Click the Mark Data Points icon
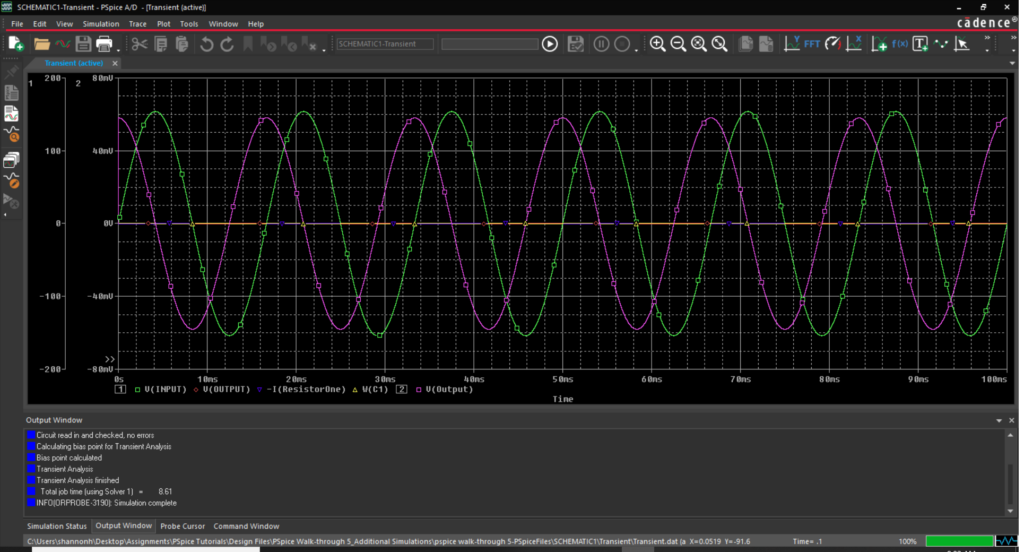This screenshot has width=1024, height=552. click(941, 44)
